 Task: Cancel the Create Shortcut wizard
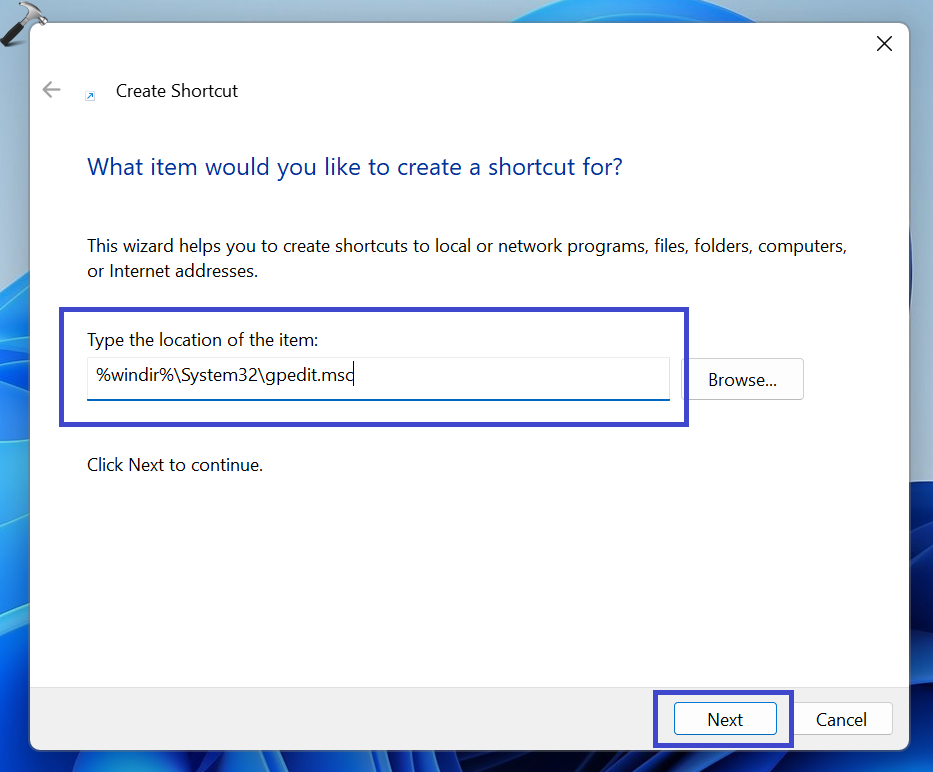click(841, 718)
